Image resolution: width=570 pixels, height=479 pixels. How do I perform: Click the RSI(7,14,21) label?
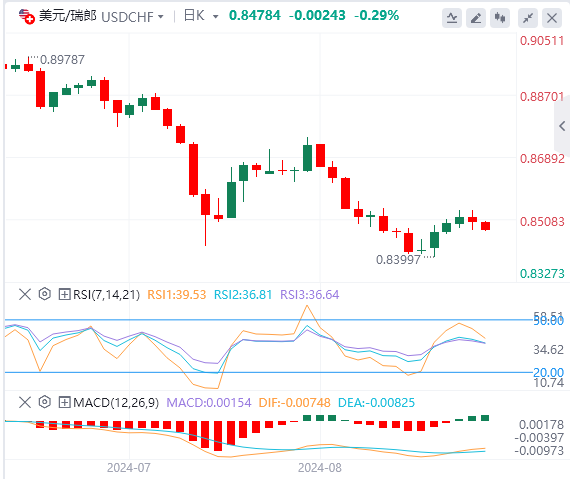(106, 294)
